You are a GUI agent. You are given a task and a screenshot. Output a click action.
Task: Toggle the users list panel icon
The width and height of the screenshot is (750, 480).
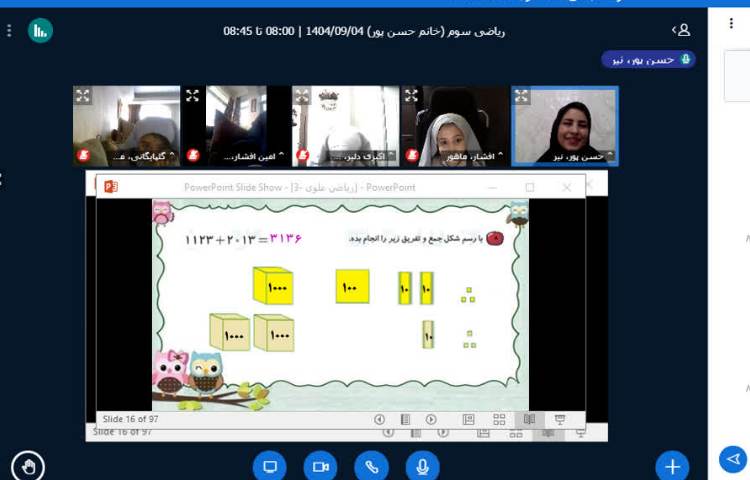point(682,31)
